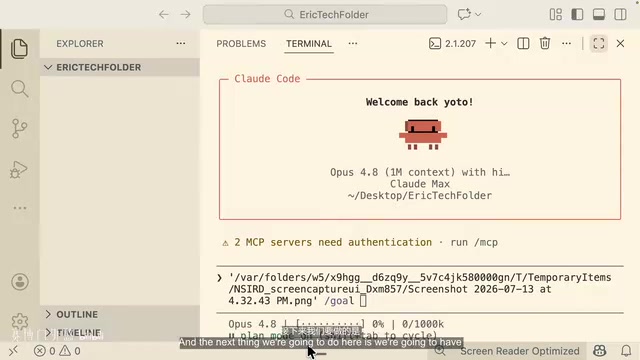The height and width of the screenshot is (360, 640).
Task: Open notifications bell icon
Action: click(x=626, y=351)
